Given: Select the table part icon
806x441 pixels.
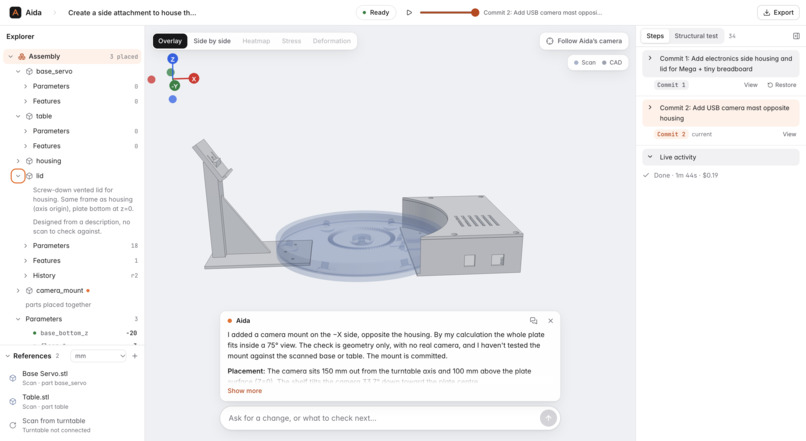Looking at the screenshot, I should 29,116.
